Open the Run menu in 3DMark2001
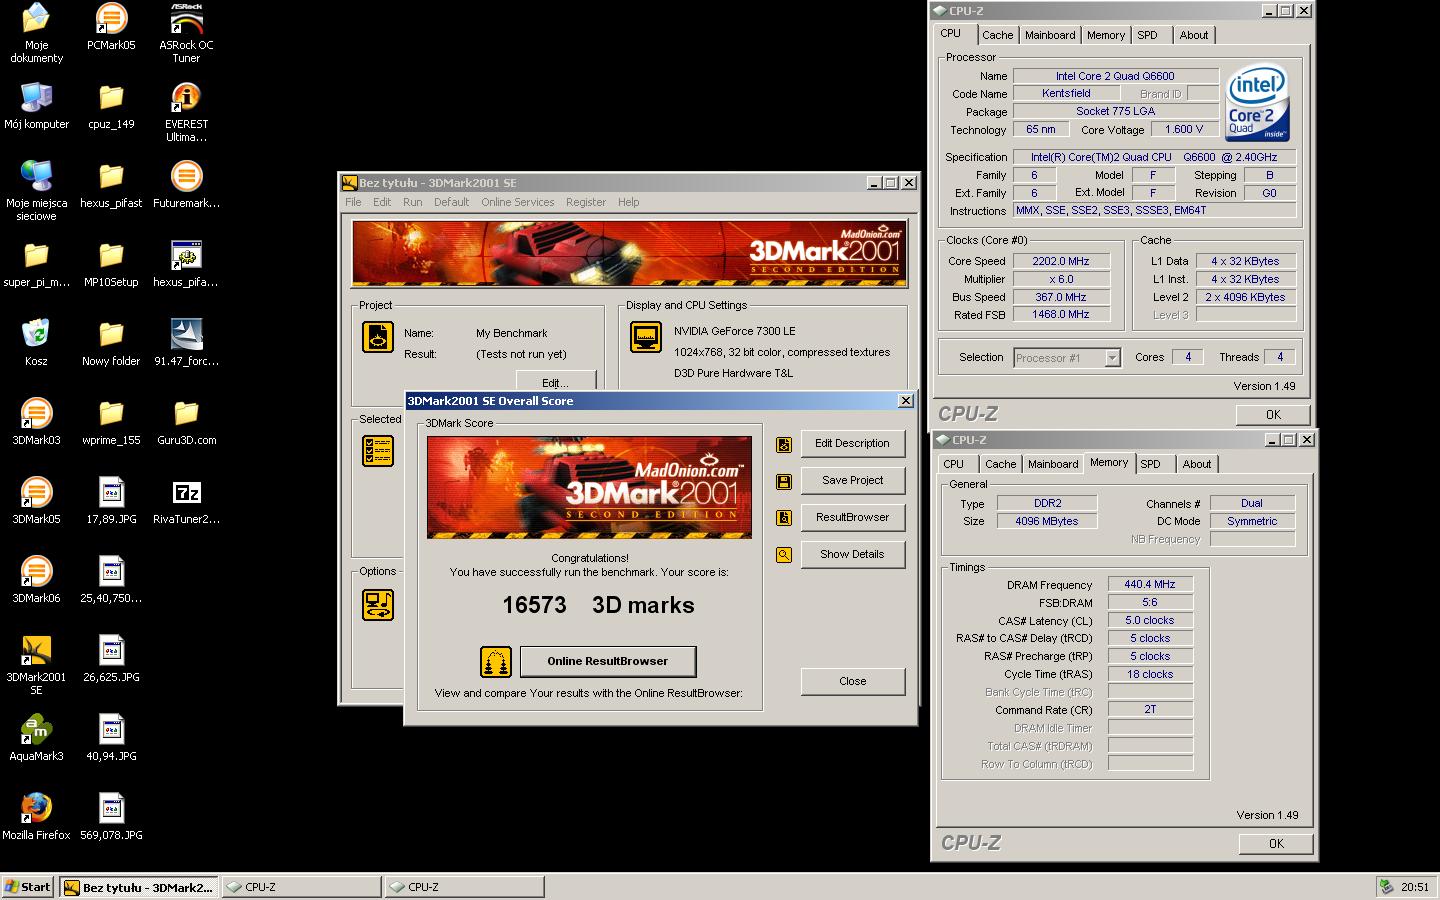Viewport: 1440px width, 900px height. coord(412,202)
